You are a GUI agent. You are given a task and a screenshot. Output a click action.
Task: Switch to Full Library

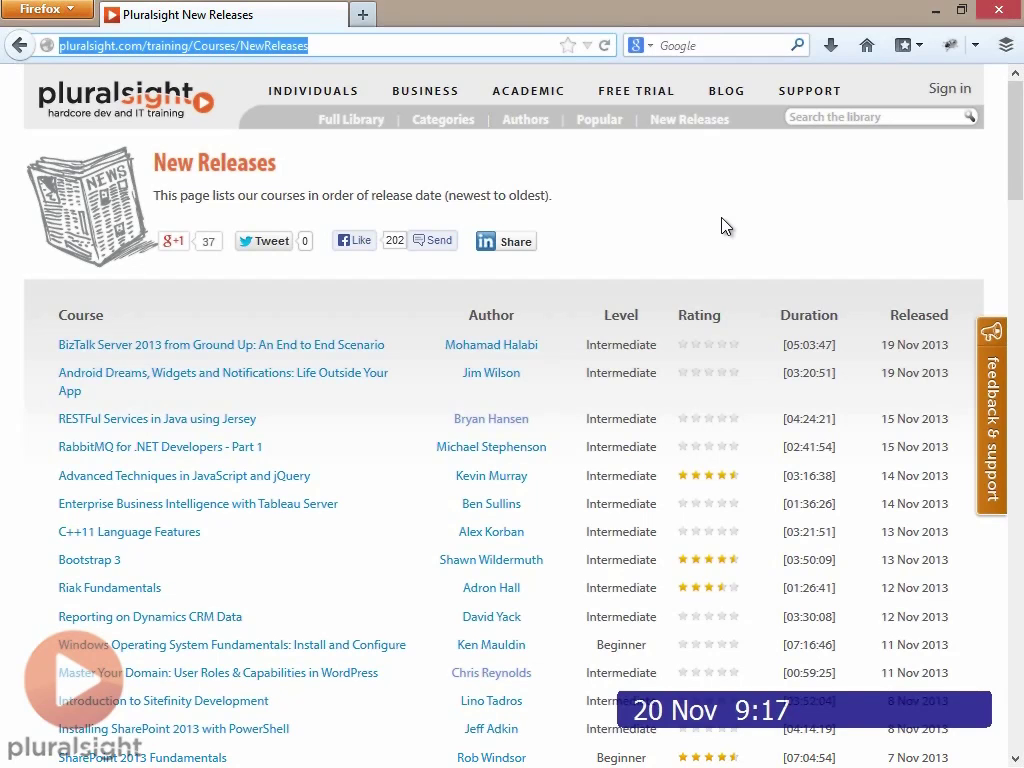pos(351,120)
